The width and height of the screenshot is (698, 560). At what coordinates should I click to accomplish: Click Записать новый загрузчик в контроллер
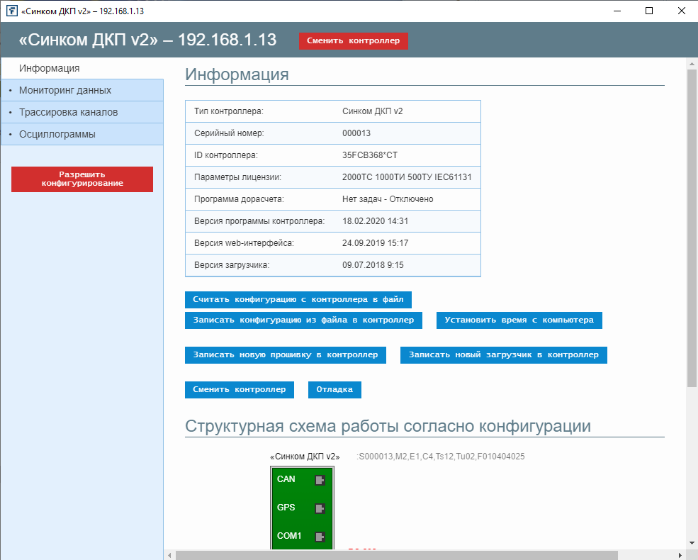click(503, 355)
